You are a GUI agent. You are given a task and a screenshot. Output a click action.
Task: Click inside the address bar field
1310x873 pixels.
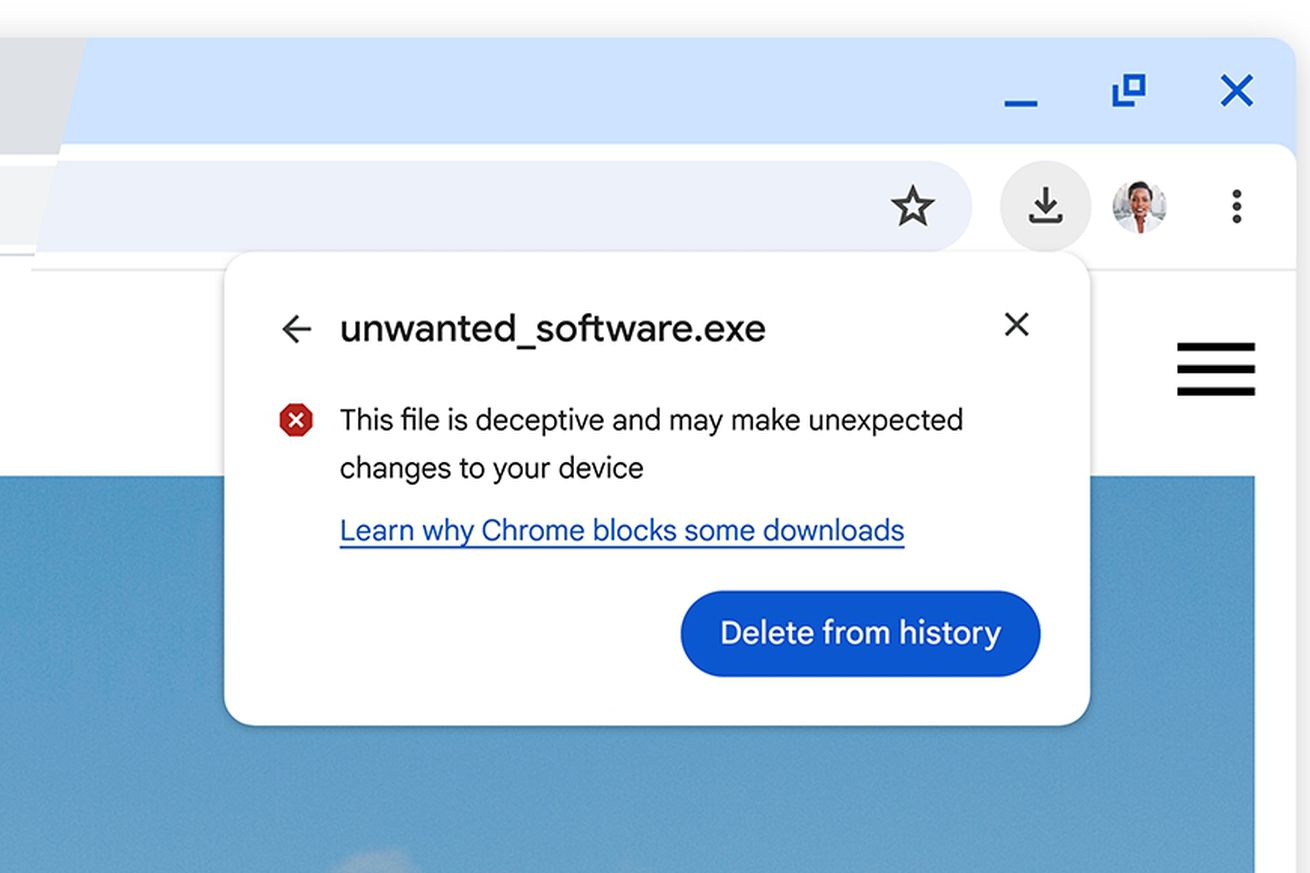450,207
